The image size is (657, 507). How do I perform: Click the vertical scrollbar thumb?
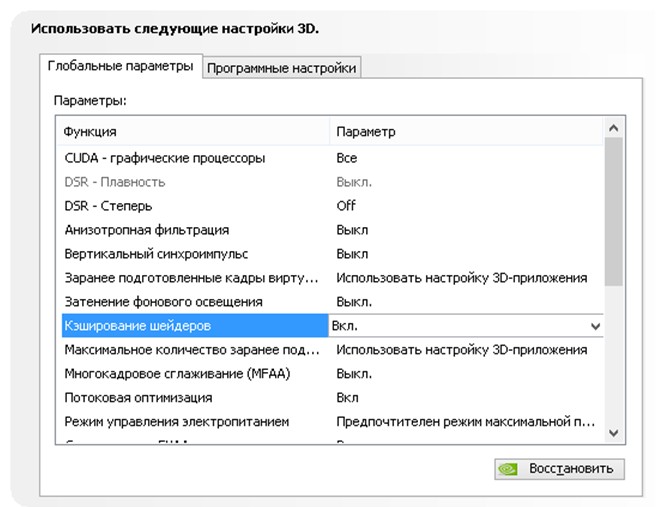click(615, 212)
